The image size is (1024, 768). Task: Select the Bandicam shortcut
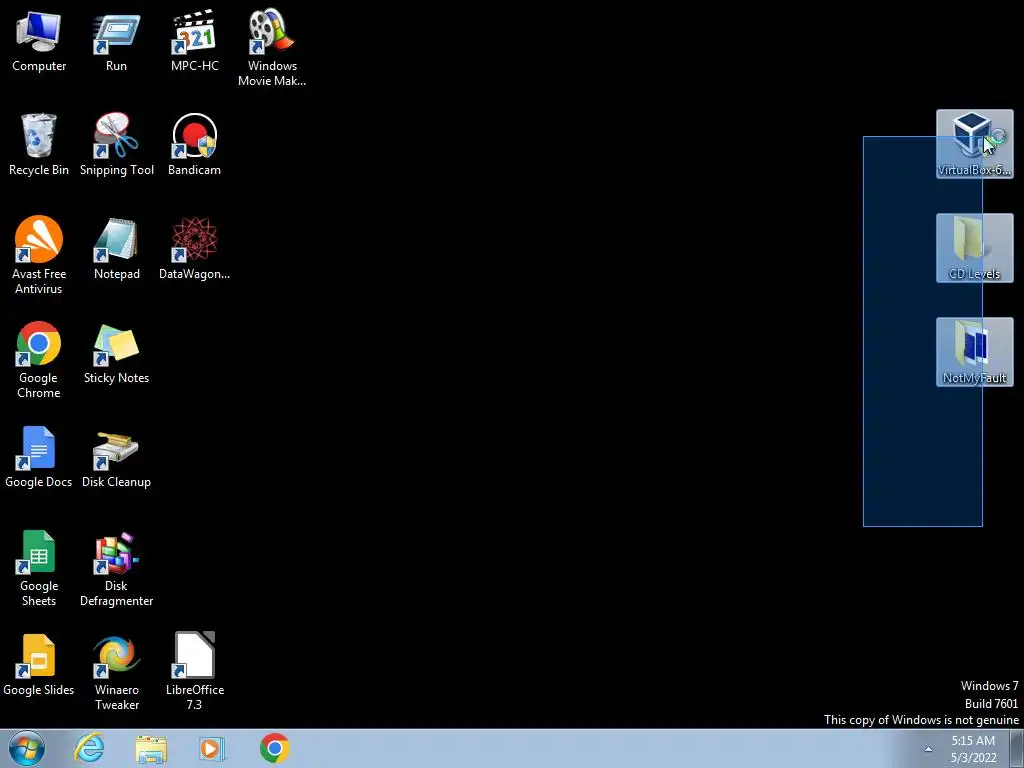195,145
